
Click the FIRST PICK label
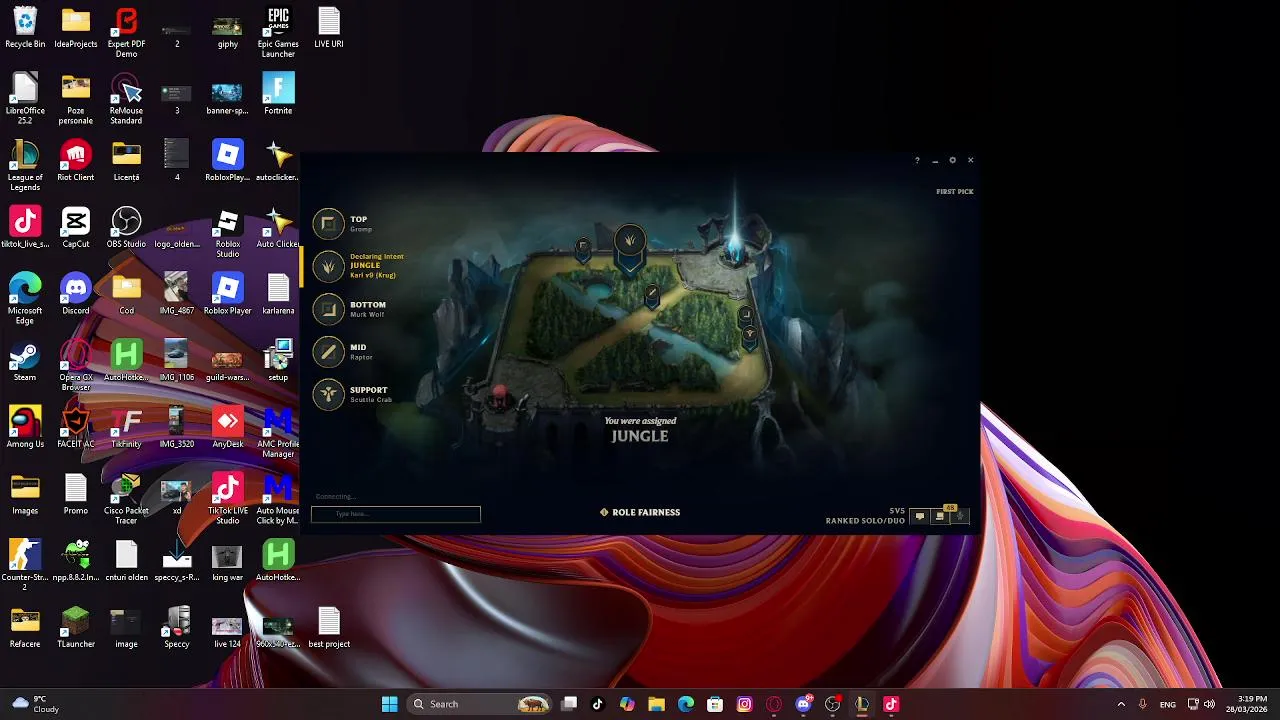click(954, 191)
